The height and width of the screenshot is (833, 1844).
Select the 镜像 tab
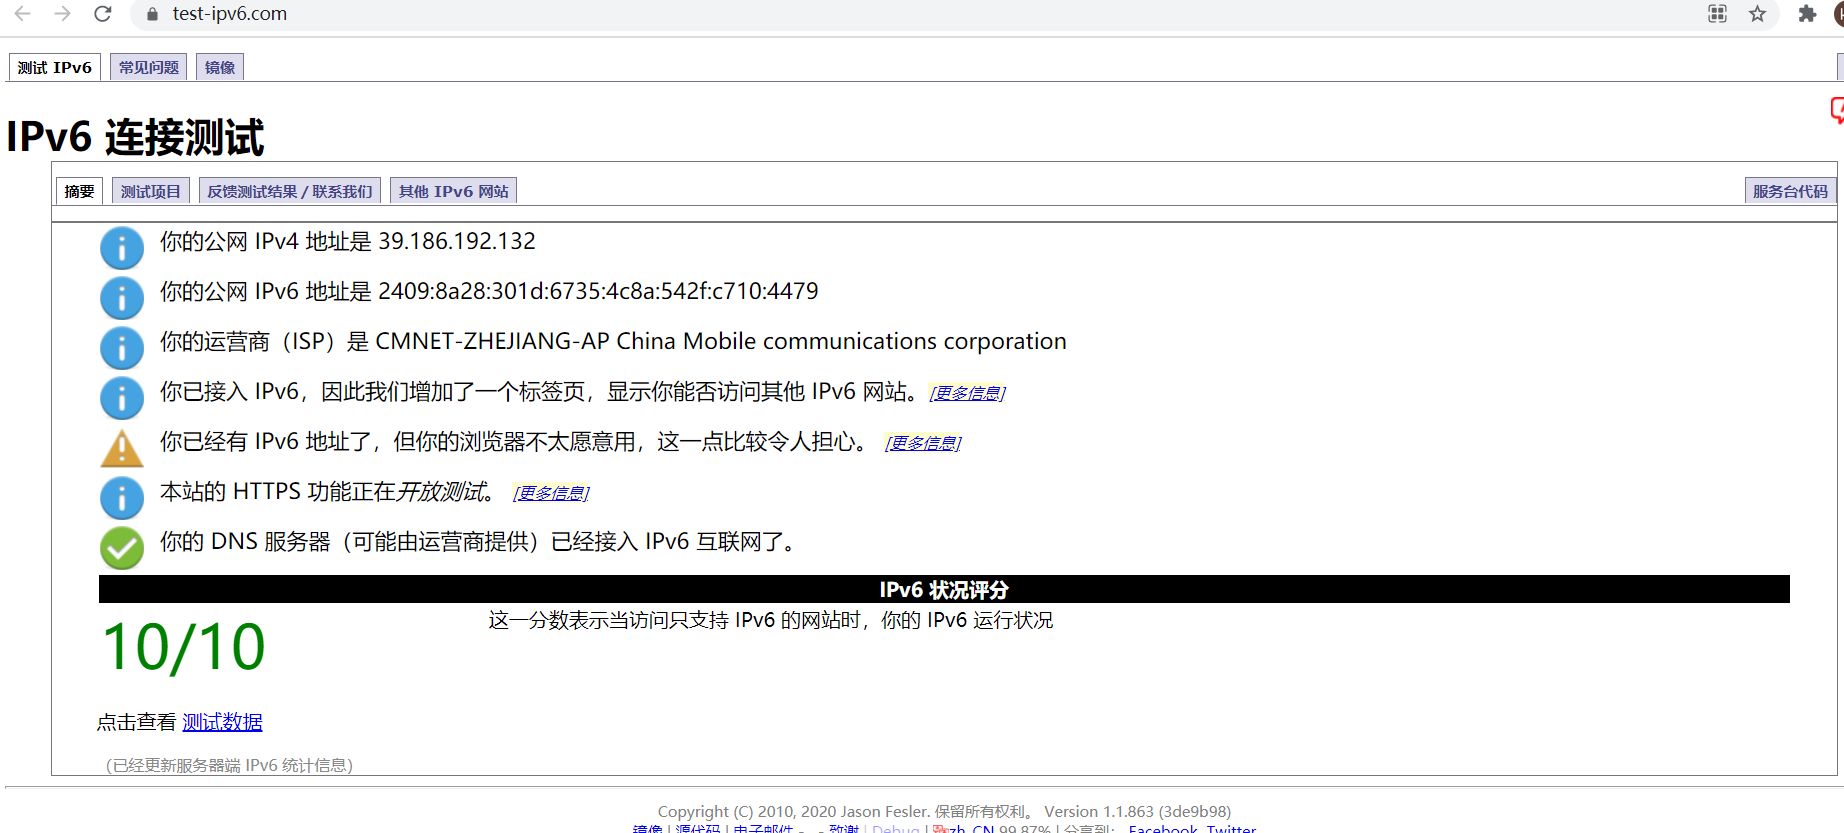click(x=219, y=67)
